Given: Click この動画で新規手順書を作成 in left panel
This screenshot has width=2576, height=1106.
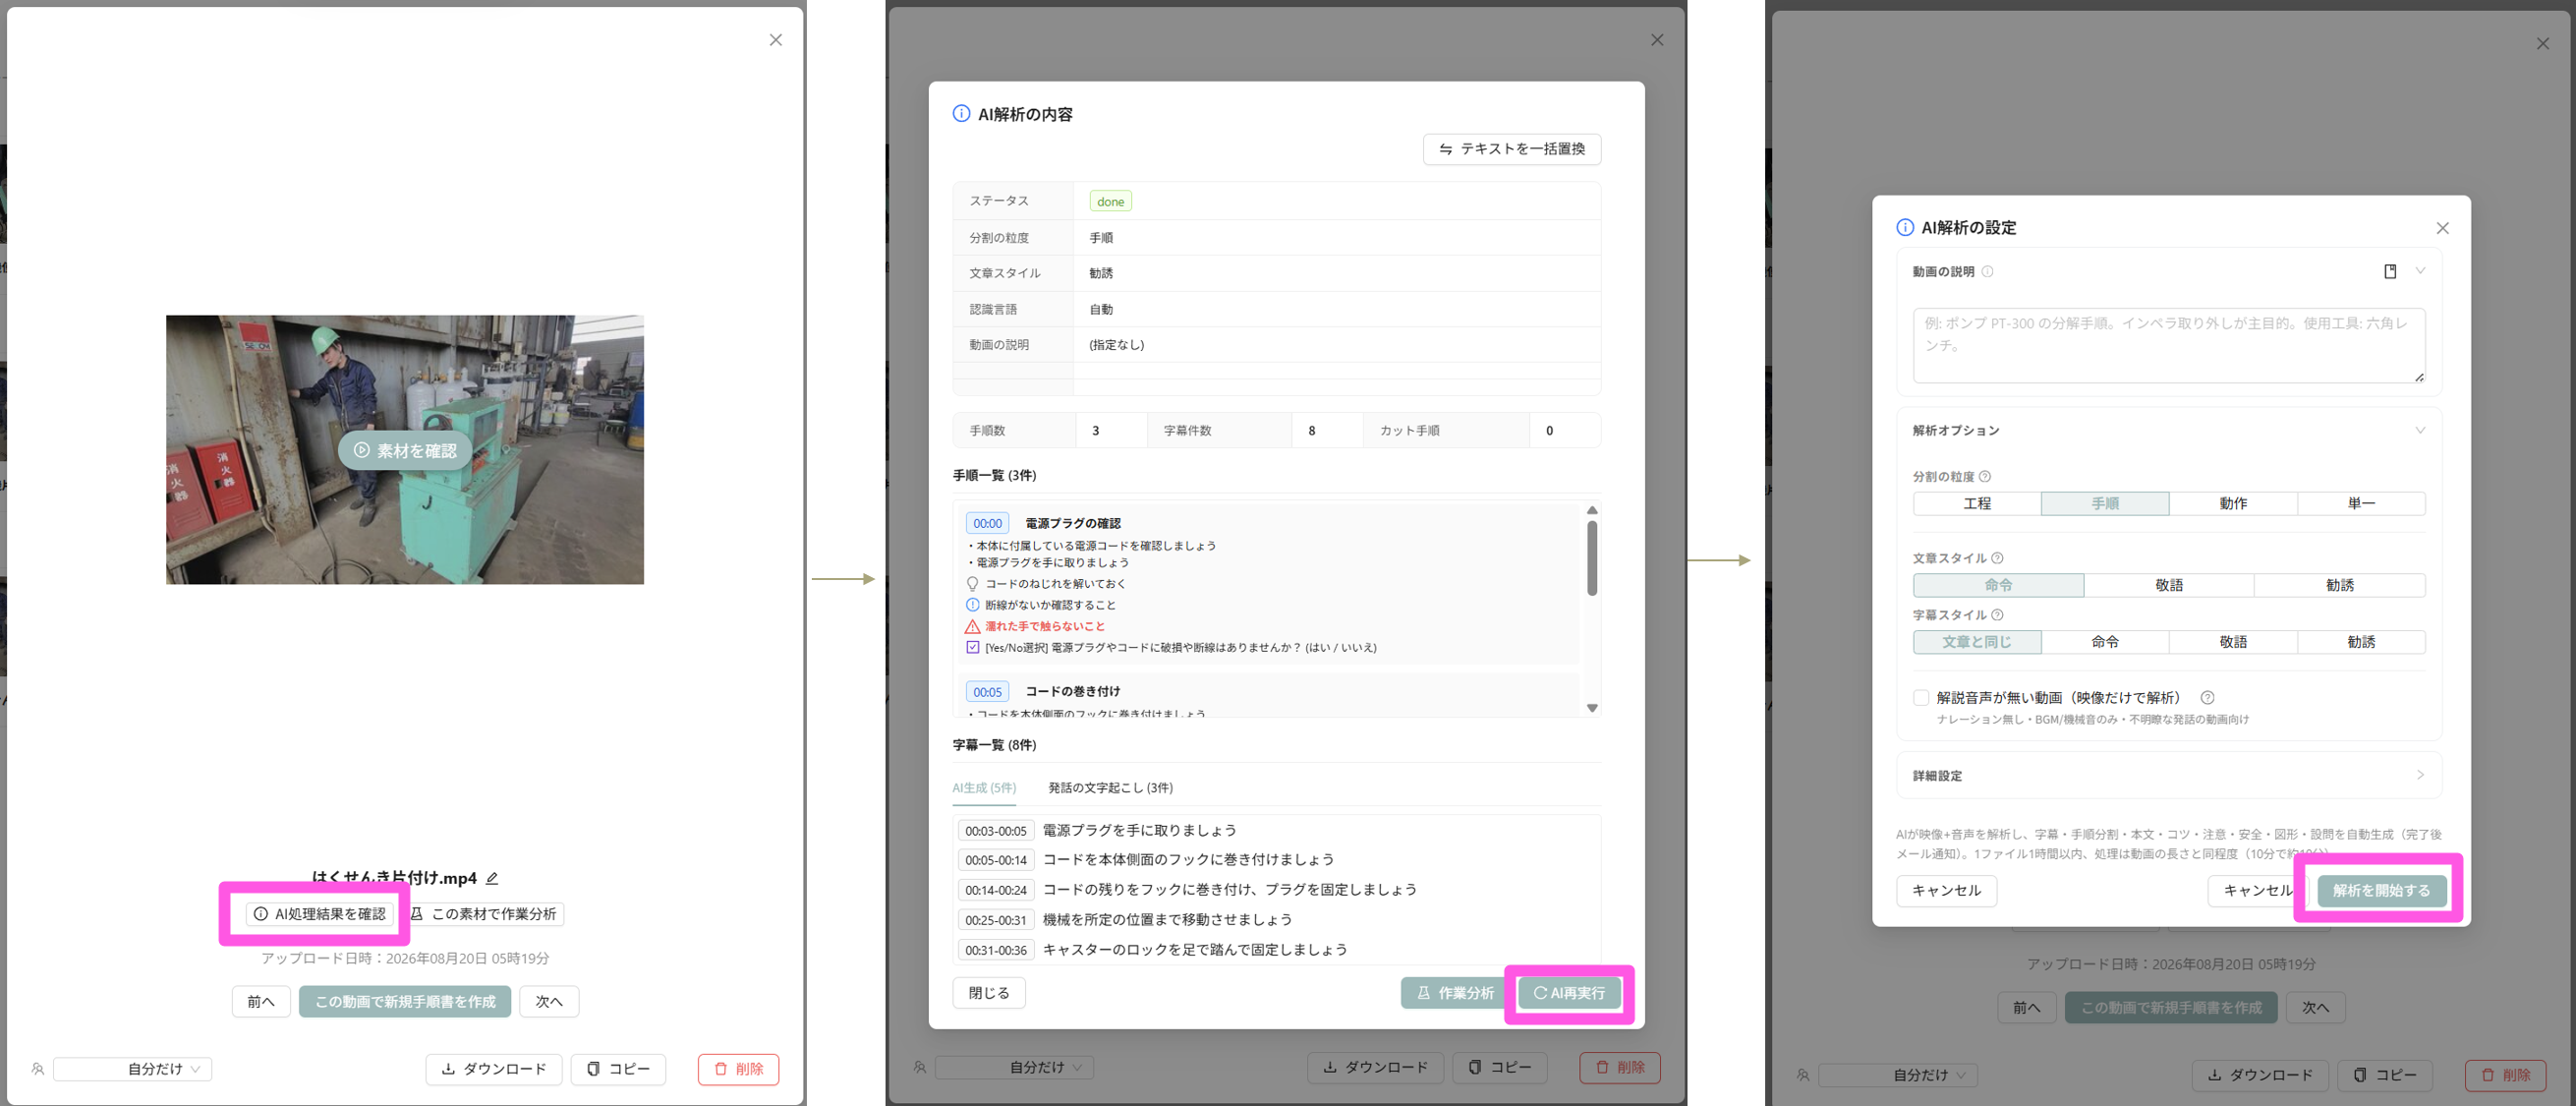Looking at the screenshot, I should (405, 1002).
